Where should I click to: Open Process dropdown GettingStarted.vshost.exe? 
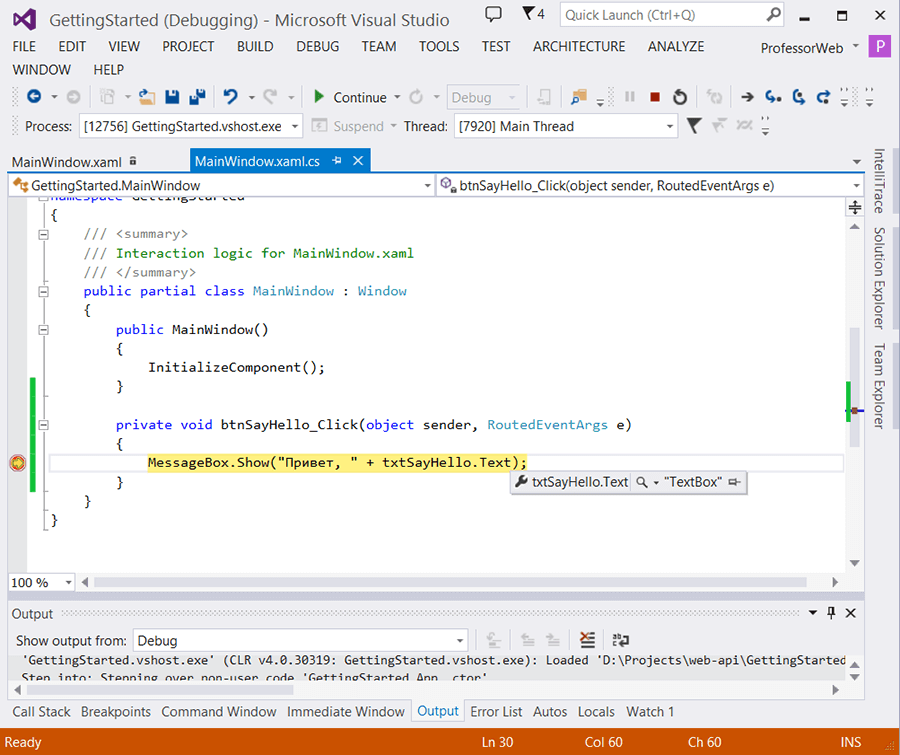point(191,126)
